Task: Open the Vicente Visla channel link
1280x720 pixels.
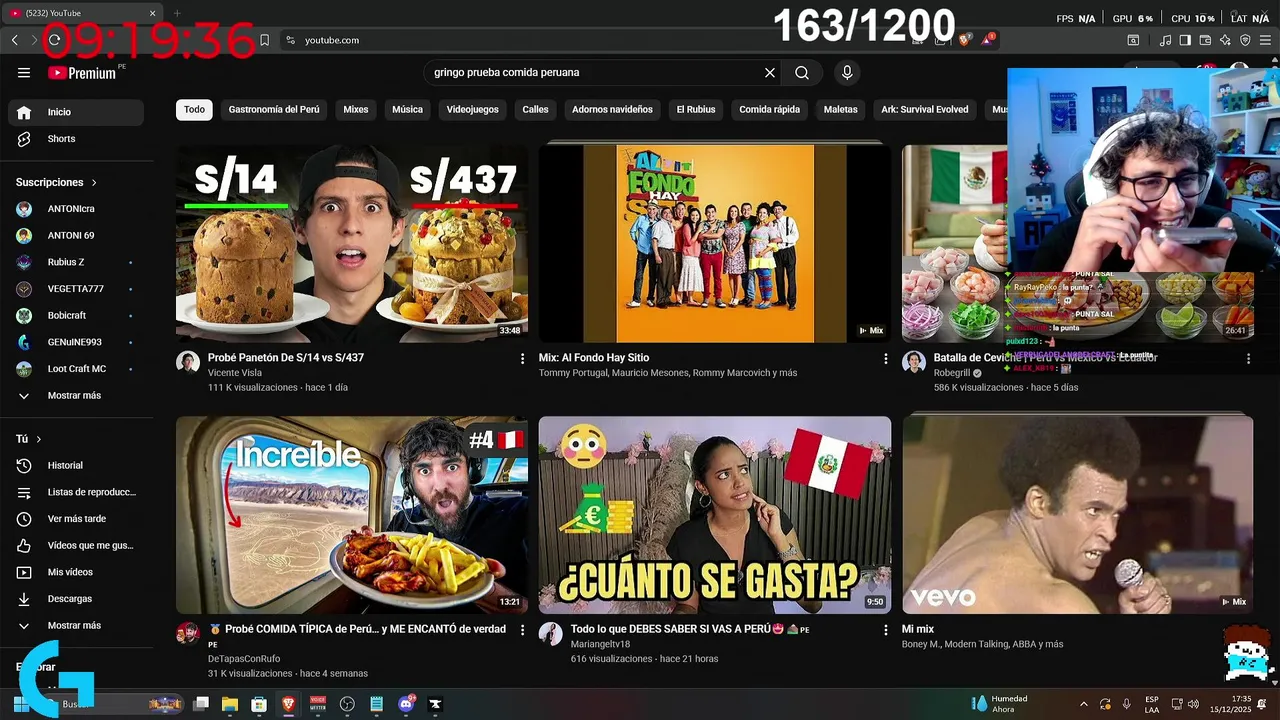Action: click(x=235, y=373)
